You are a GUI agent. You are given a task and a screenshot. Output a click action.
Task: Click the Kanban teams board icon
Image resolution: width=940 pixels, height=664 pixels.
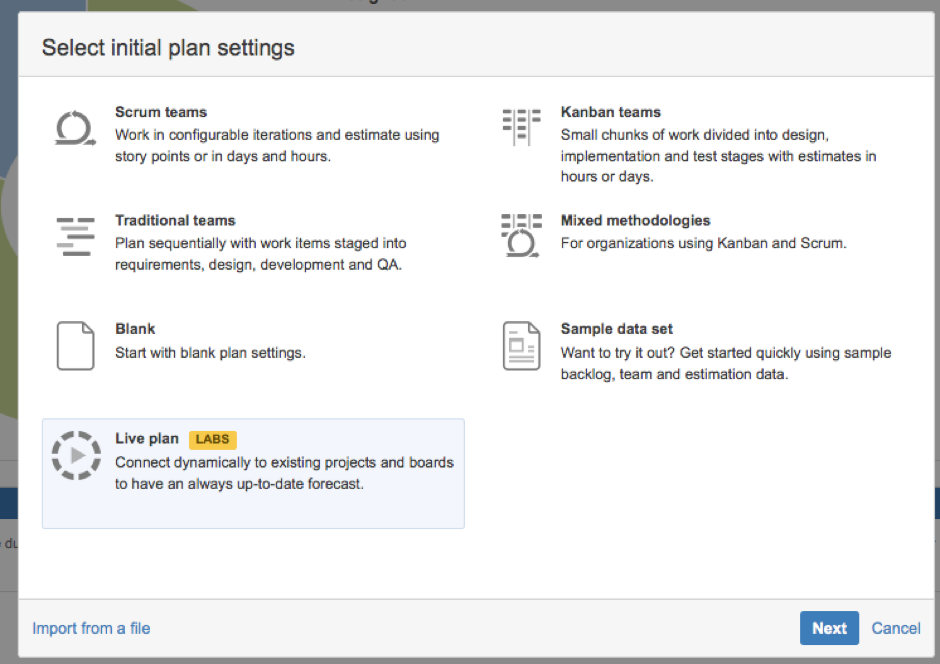pos(521,127)
